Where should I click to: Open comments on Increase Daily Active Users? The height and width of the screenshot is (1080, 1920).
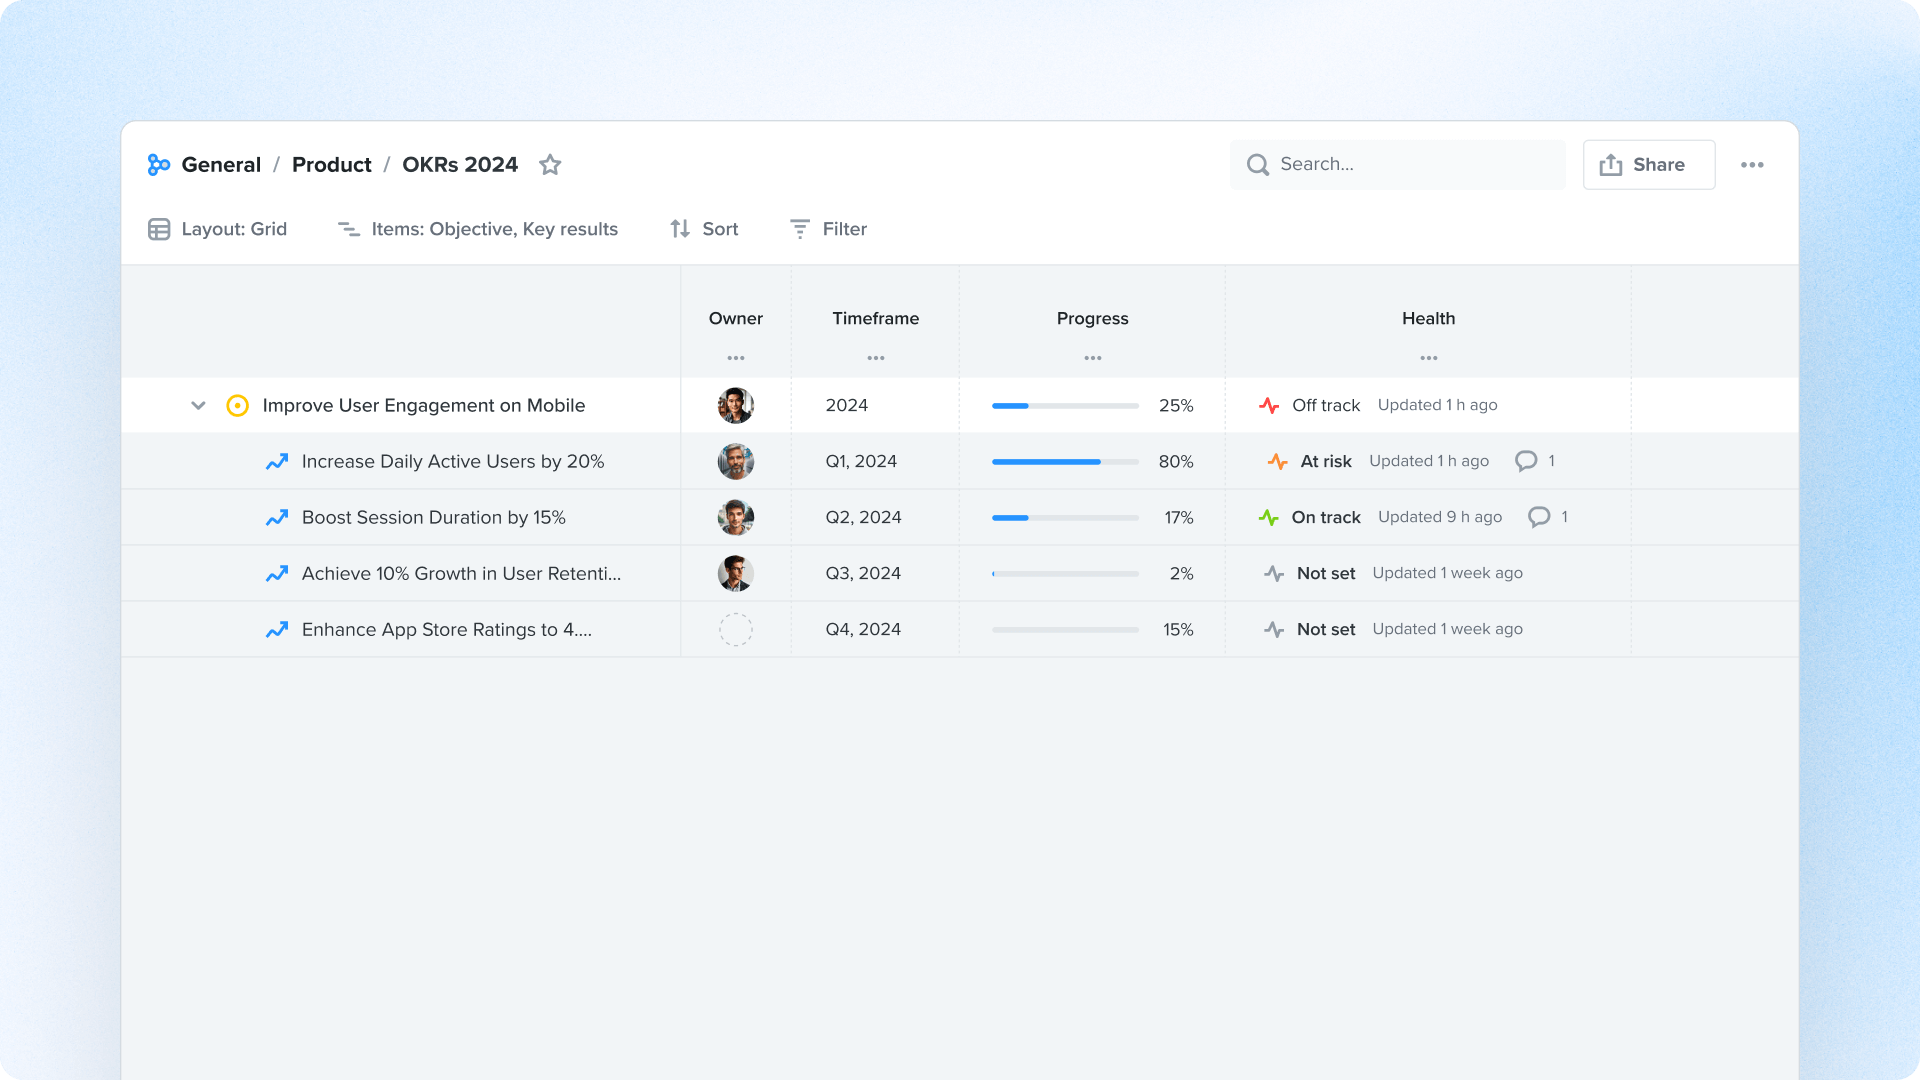pos(1526,461)
